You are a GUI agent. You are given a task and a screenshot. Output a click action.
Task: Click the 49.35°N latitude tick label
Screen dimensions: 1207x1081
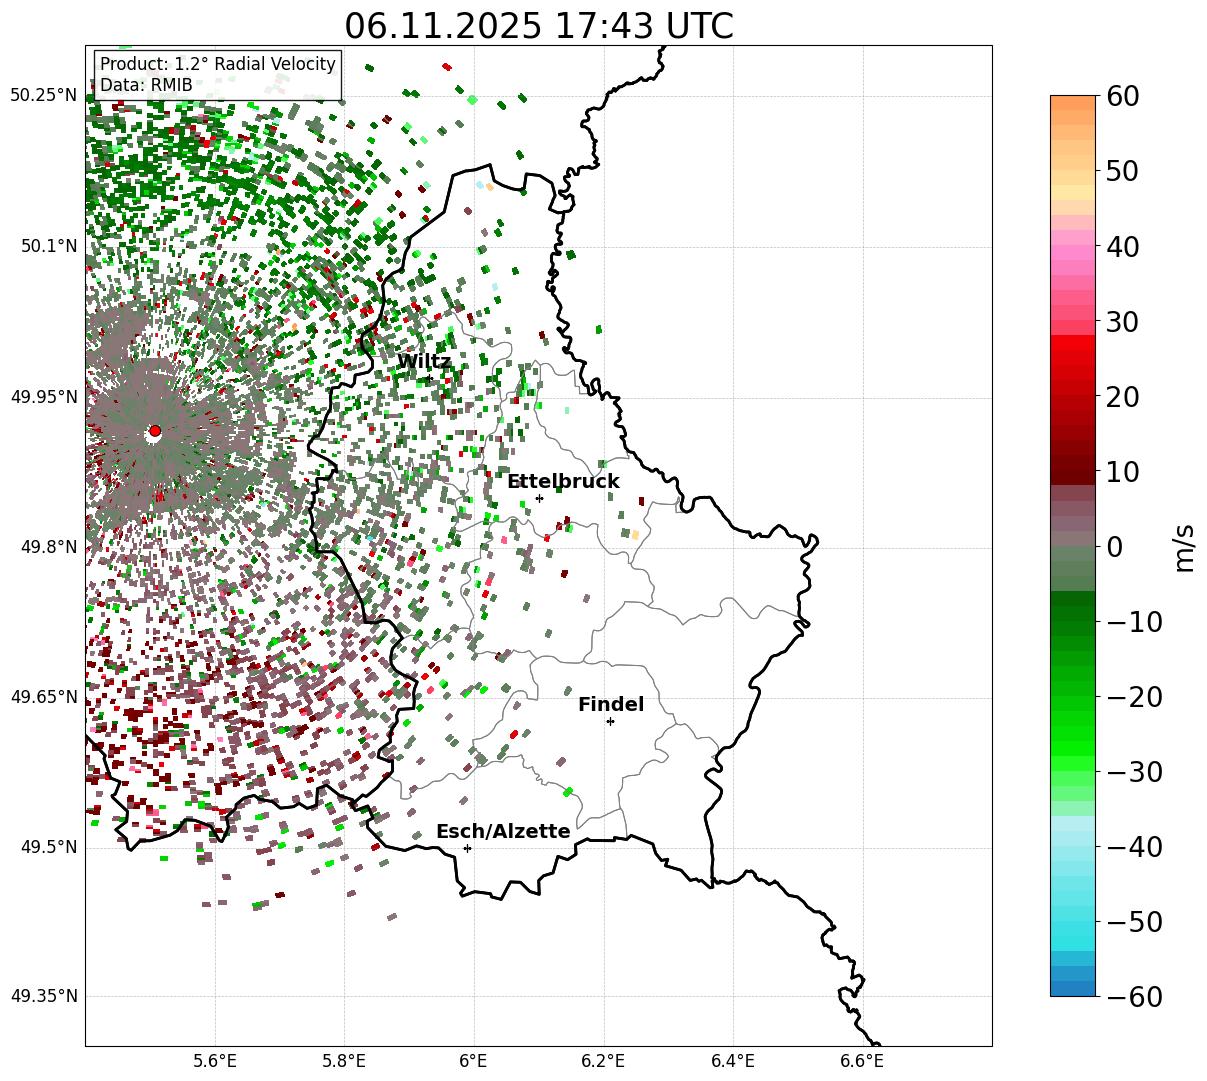coord(44,996)
